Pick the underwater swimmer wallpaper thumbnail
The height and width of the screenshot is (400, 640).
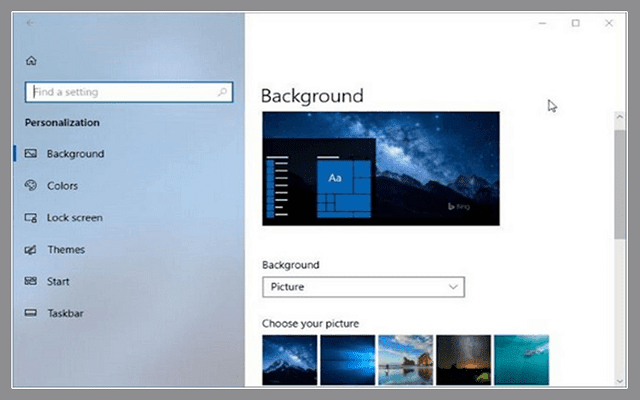521,360
